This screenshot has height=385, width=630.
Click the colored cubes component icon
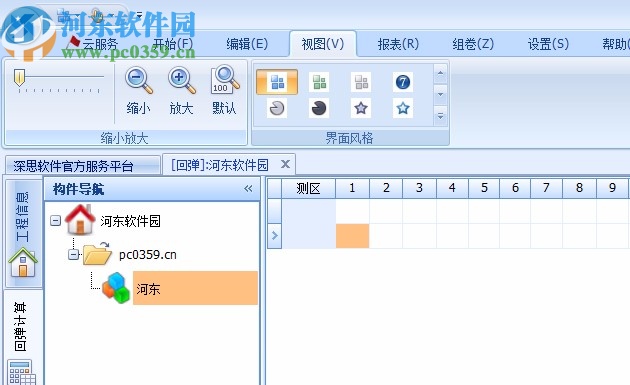tap(117, 288)
